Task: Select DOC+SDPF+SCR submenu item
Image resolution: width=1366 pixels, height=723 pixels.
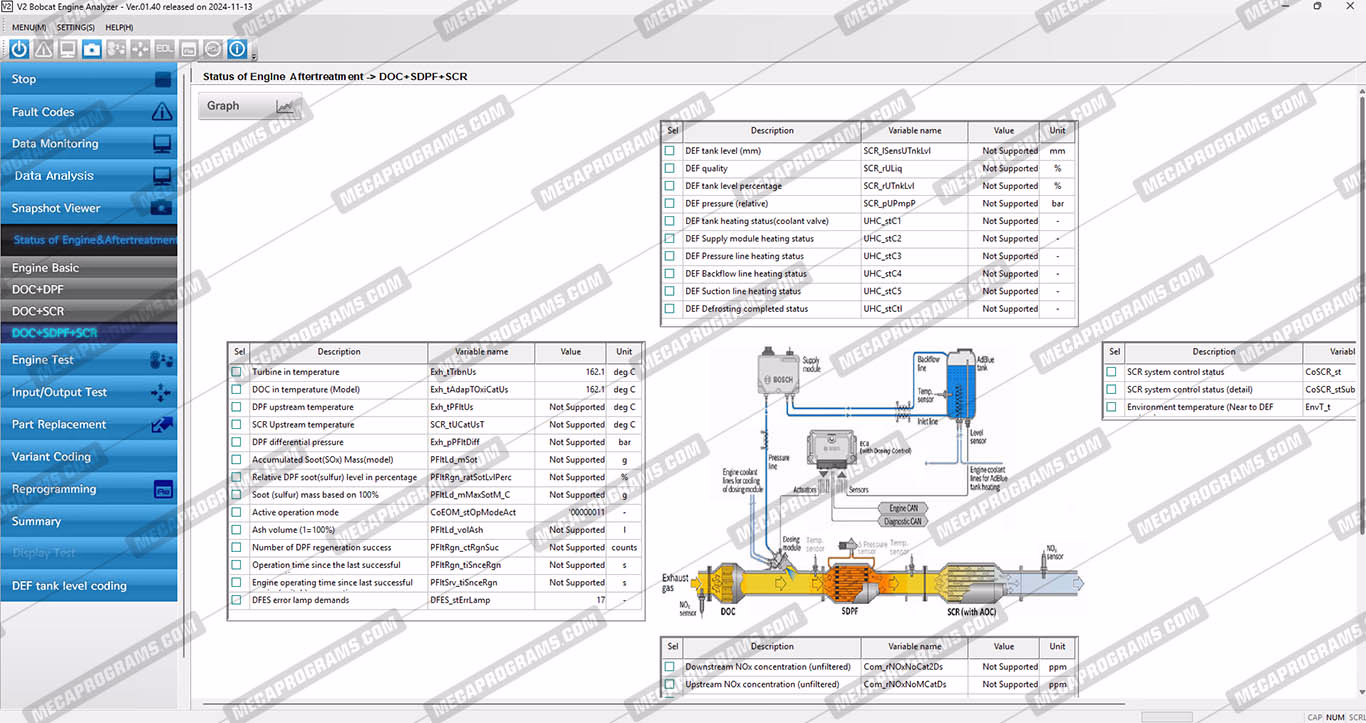Action: (89, 333)
